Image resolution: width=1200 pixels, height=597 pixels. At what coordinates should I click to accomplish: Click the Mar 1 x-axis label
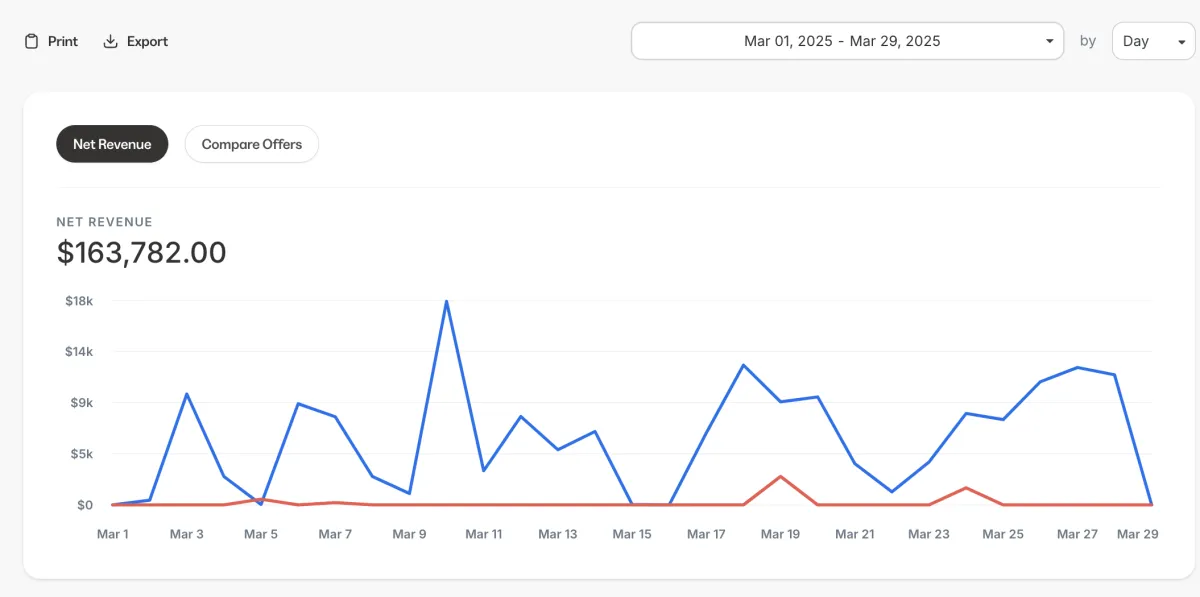112,534
